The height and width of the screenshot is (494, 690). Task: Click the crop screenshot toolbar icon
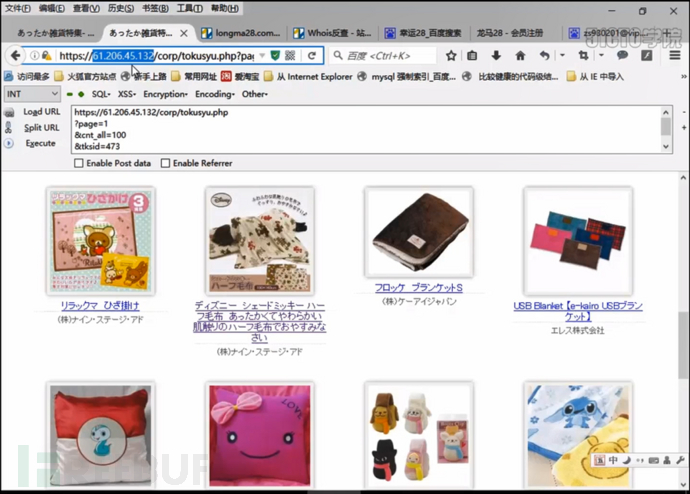pyautogui.click(x=584, y=56)
